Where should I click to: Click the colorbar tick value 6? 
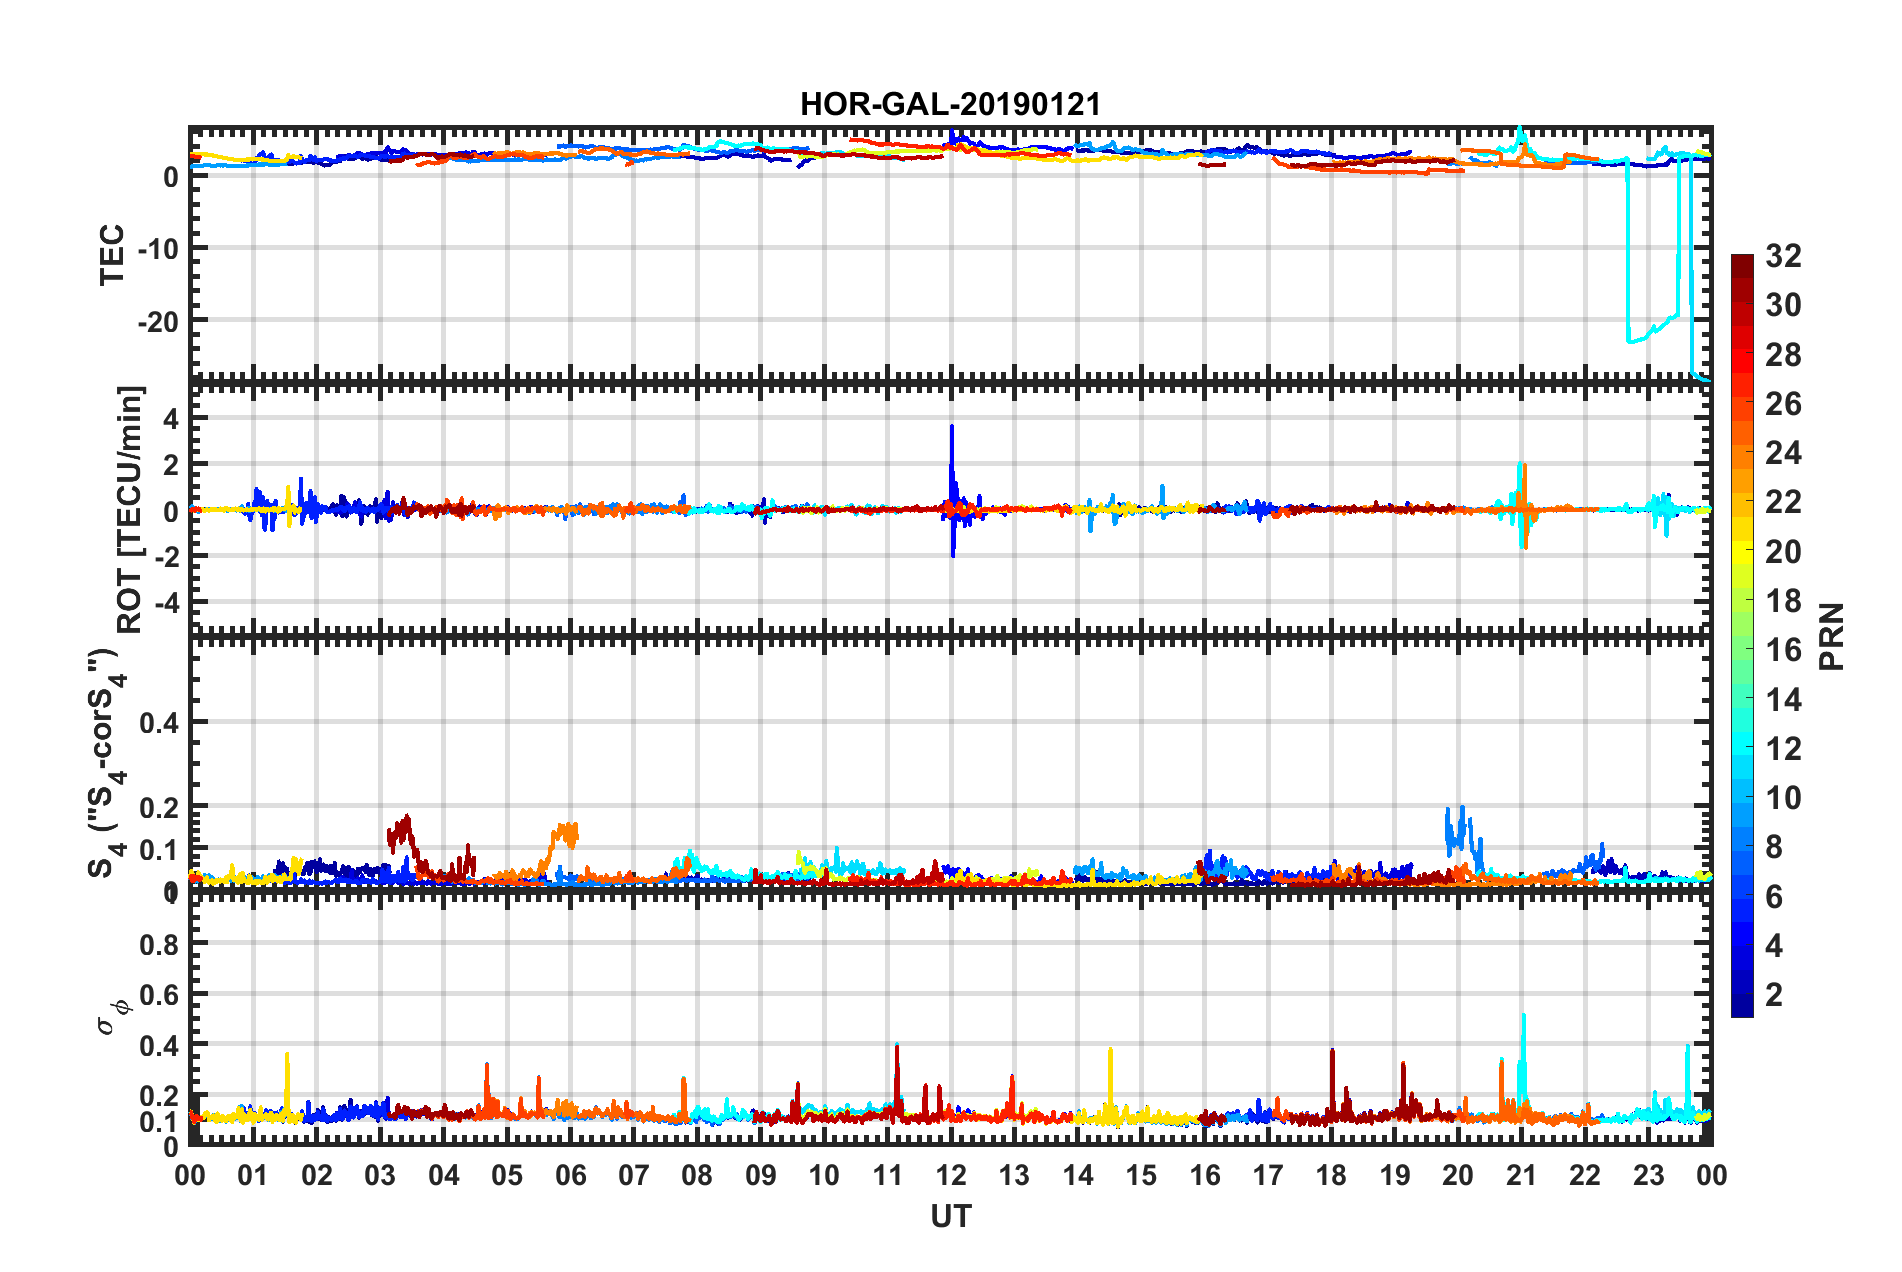[x=1774, y=897]
